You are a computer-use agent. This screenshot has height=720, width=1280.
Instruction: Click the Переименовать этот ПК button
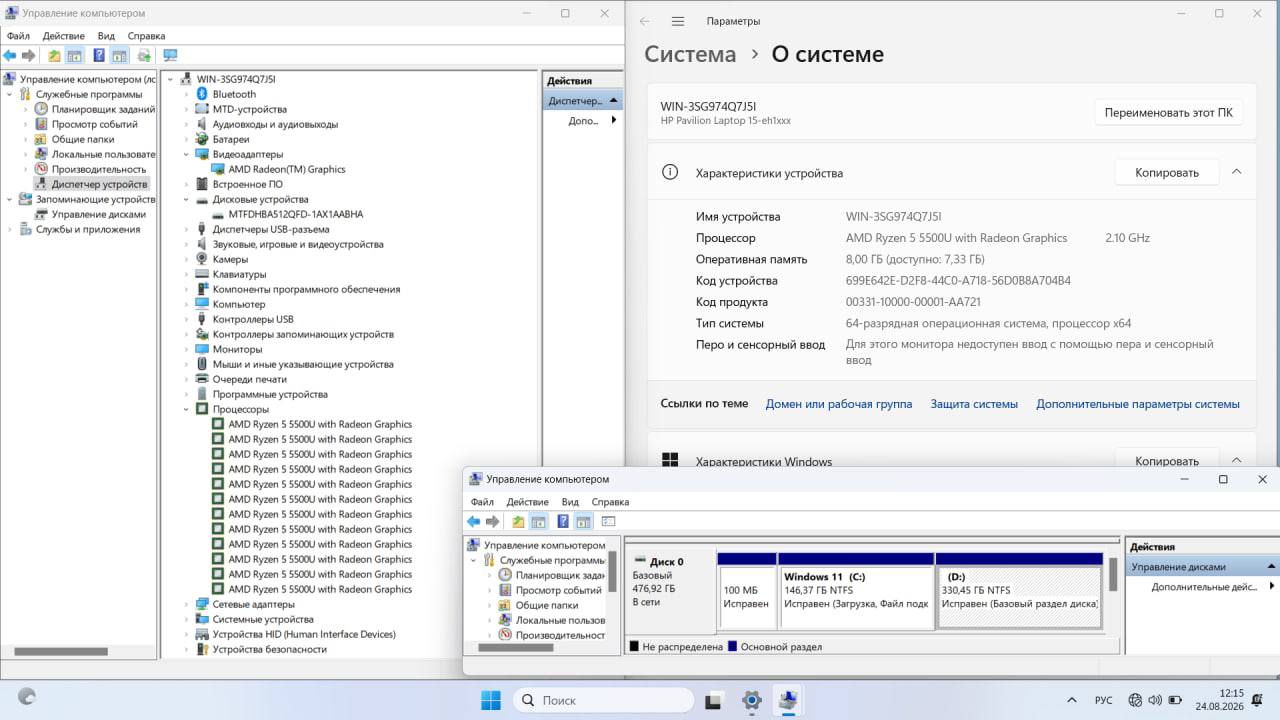click(x=1168, y=113)
